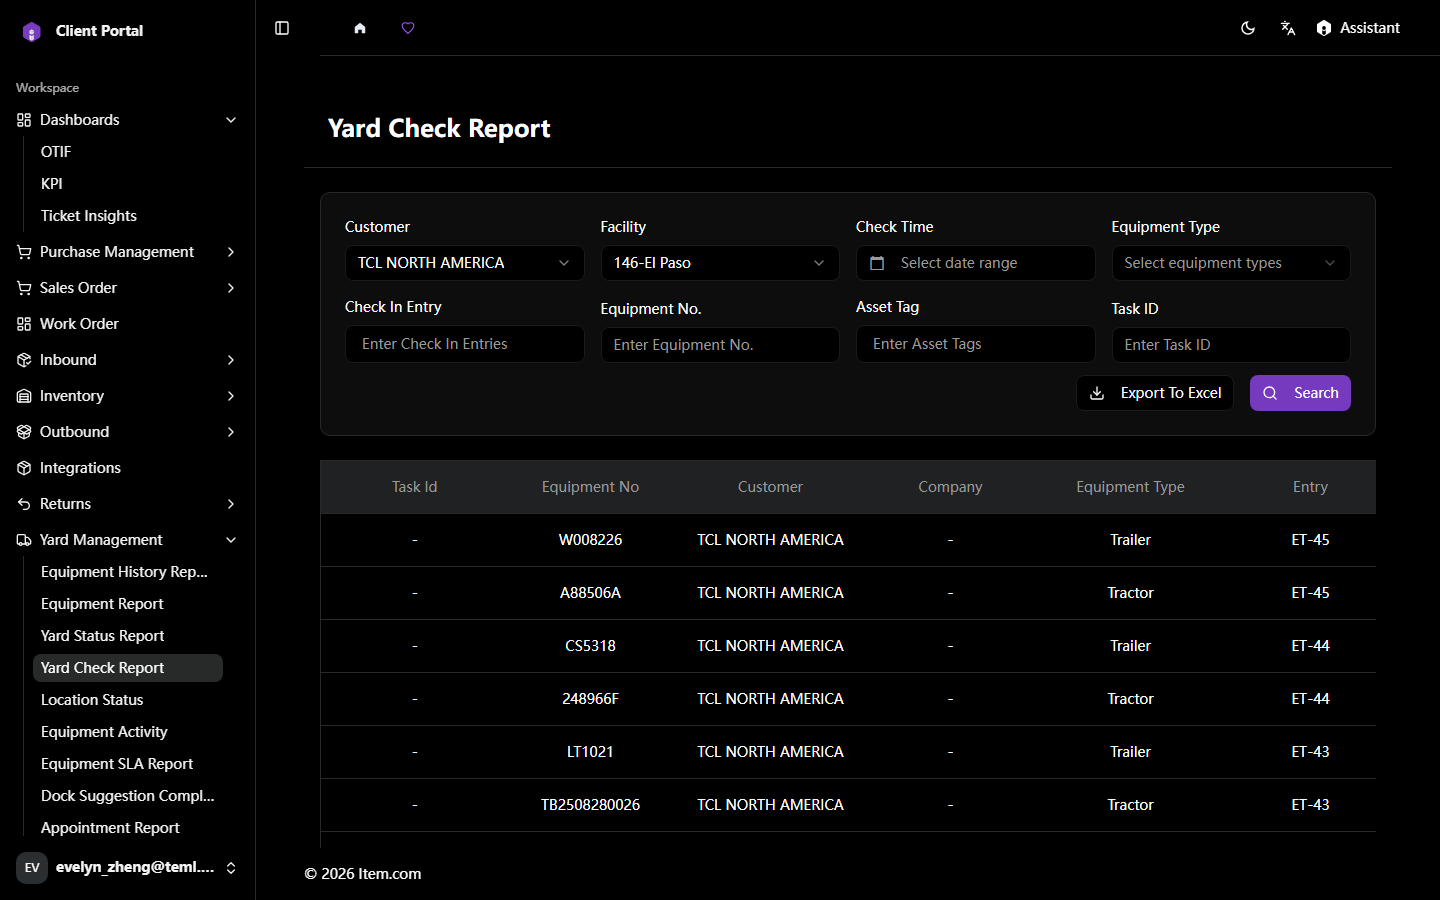Toggle the sidebar panel icon

[x=282, y=28]
